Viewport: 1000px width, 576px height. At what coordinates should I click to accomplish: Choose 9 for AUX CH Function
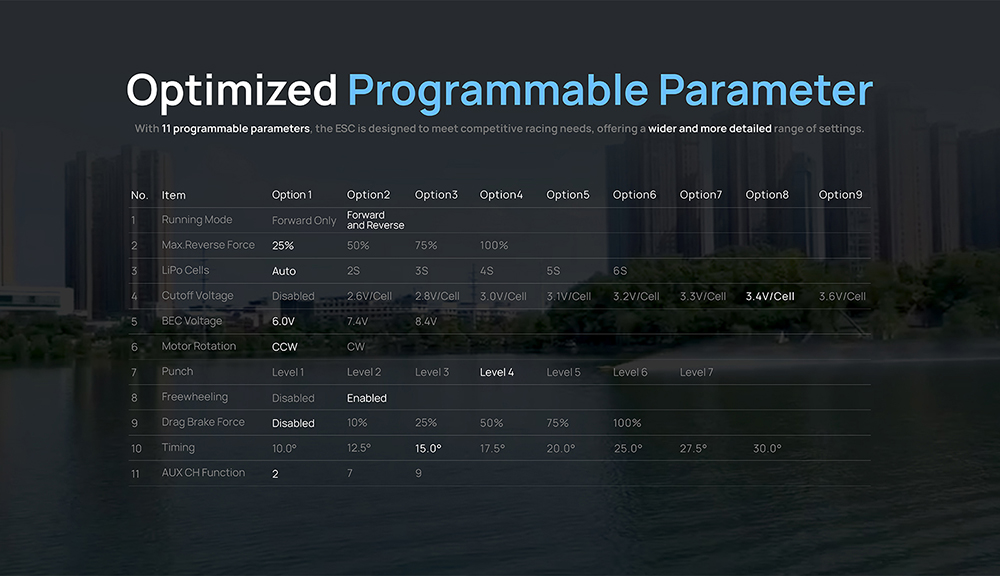[x=418, y=473]
